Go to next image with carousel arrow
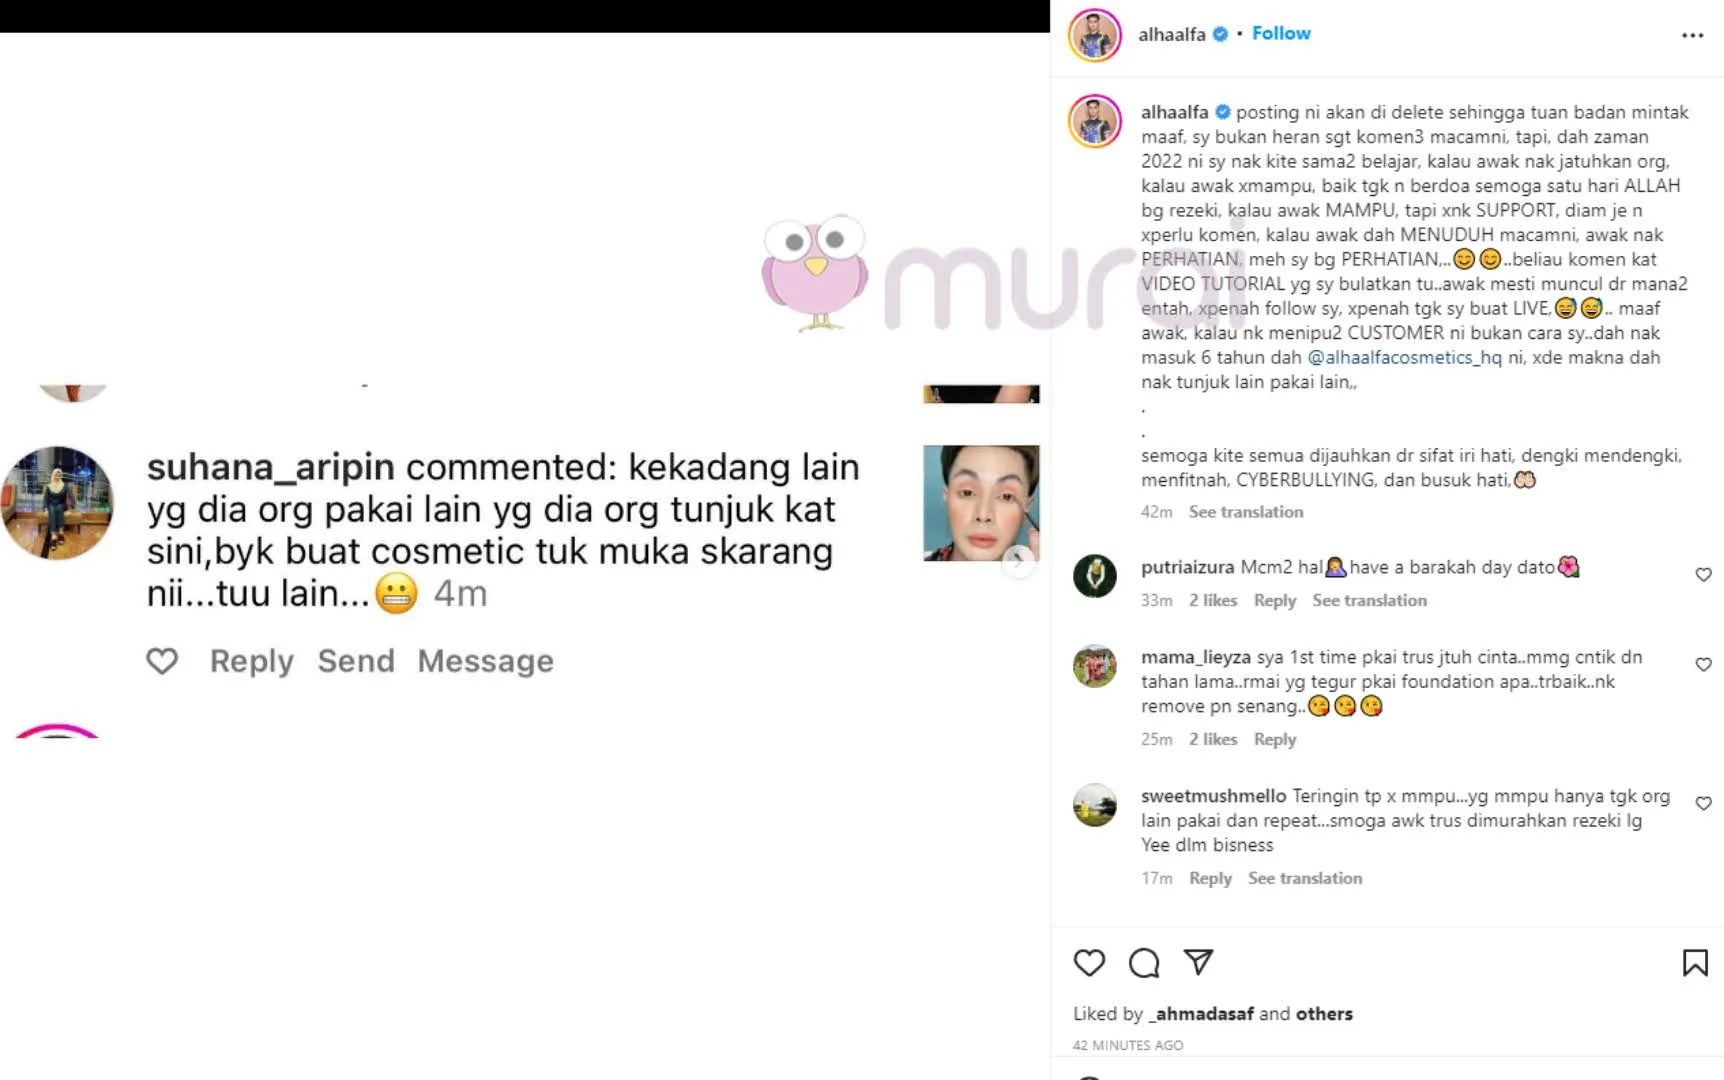The height and width of the screenshot is (1080, 1724). [x=1018, y=562]
